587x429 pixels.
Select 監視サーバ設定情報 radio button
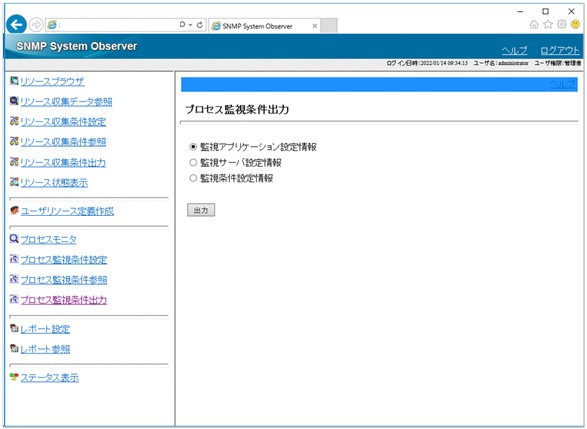click(x=193, y=163)
